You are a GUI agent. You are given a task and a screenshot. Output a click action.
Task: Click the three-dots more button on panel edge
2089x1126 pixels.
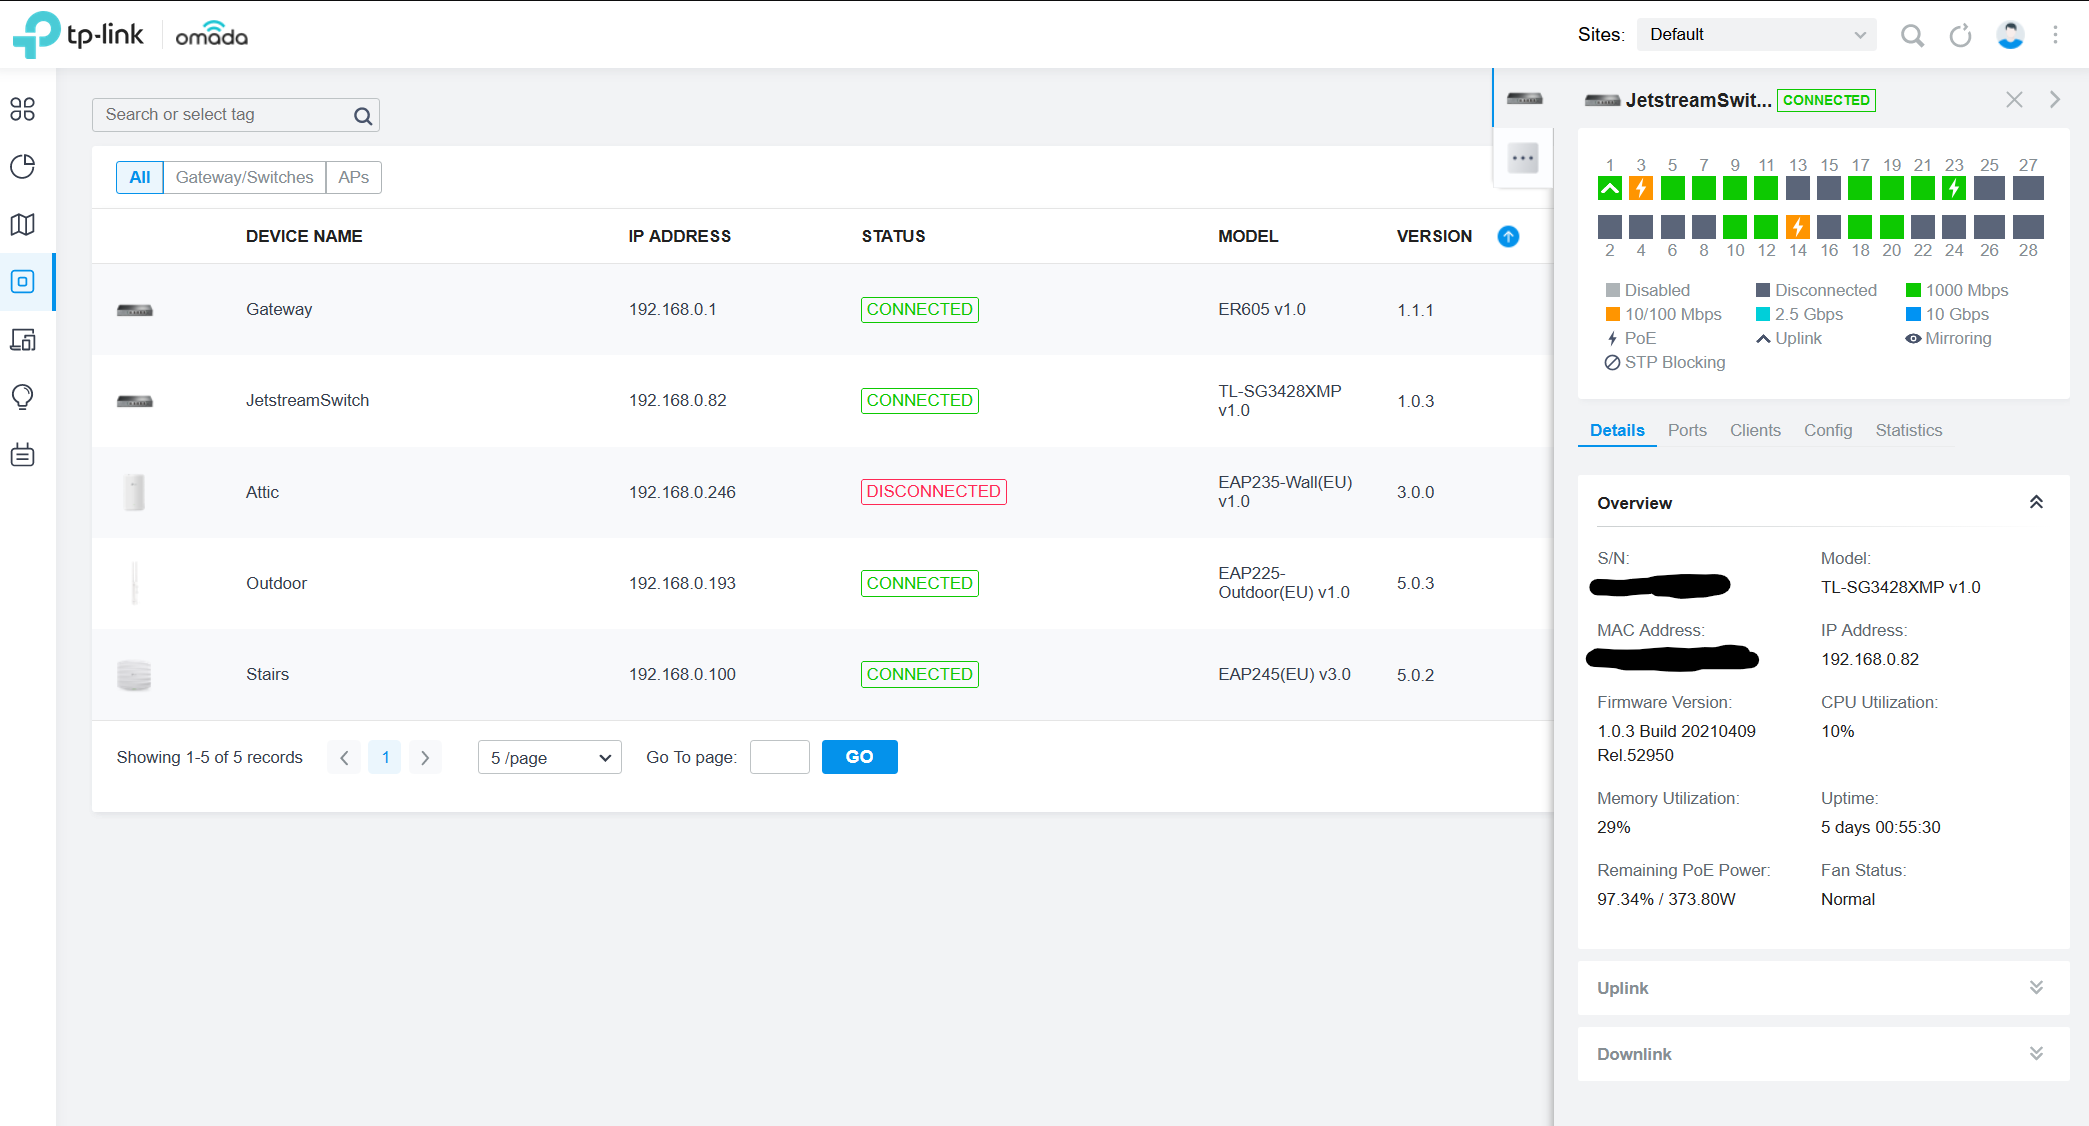tap(1523, 158)
